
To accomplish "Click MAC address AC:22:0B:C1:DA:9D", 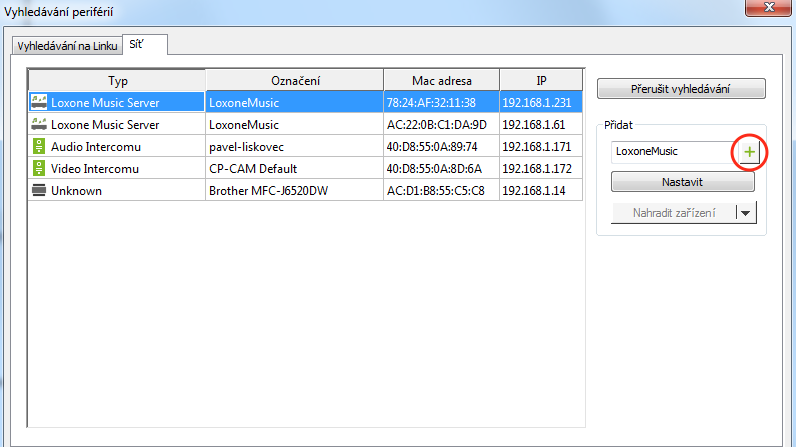I will coord(437,125).
